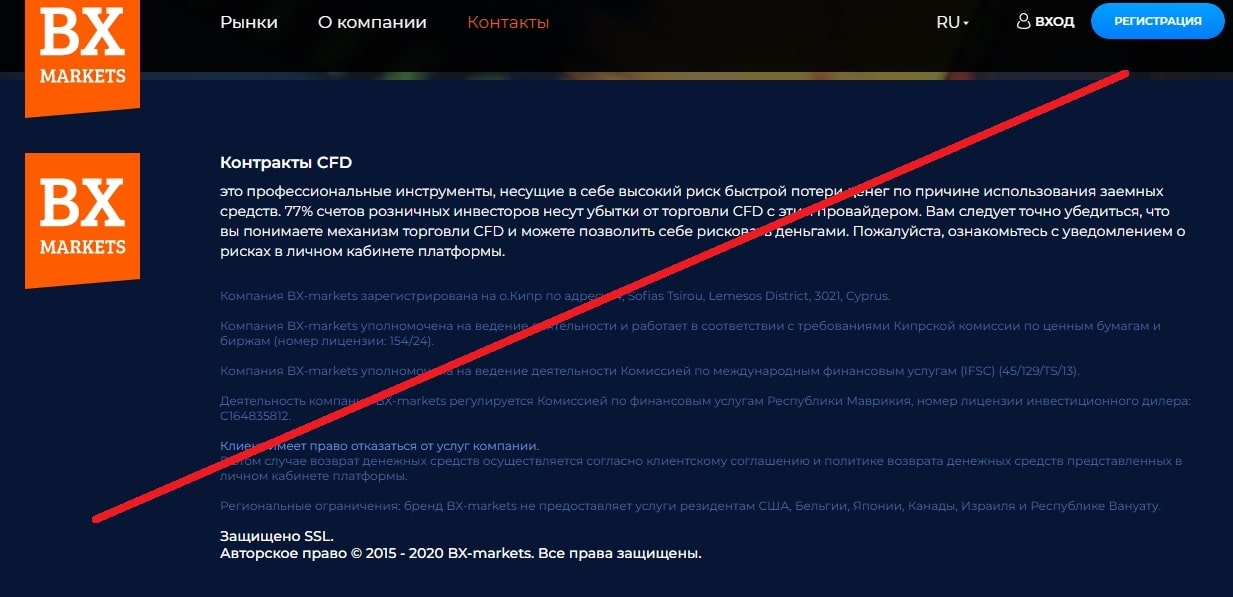Open the Рынки menu item
The height and width of the screenshot is (597, 1233).
(249, 22)
